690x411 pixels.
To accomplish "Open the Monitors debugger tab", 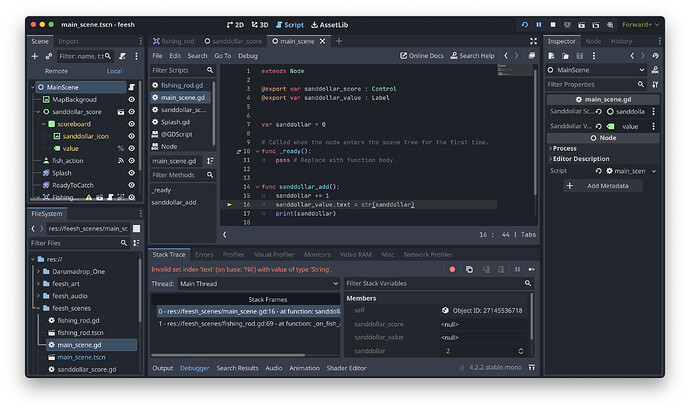I will pos(317,254).
